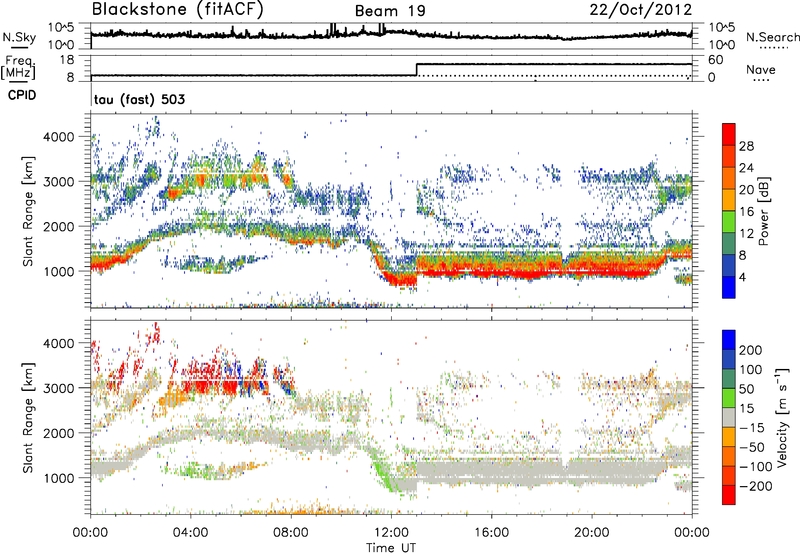Click the 4000 tick in the power panel
The image size is (800, 554).
[x=59, y=137]
